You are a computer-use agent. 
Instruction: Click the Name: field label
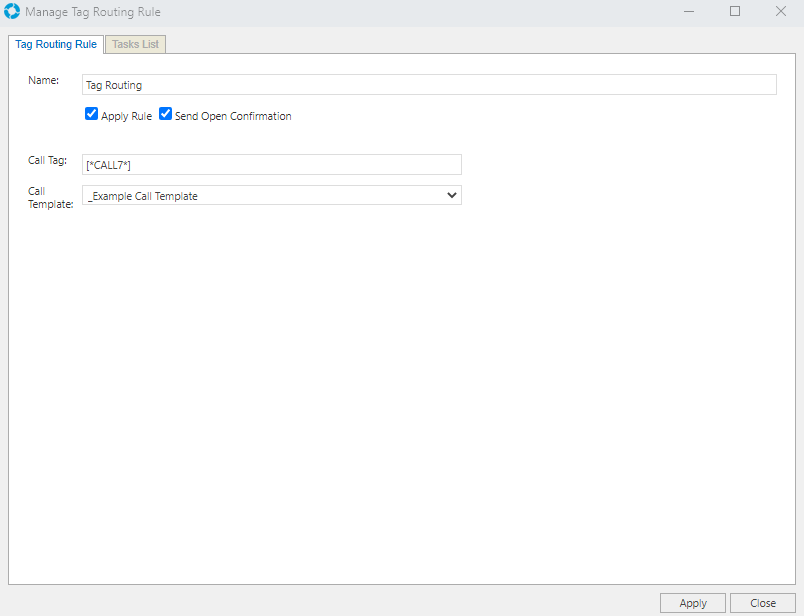point(44,80)
